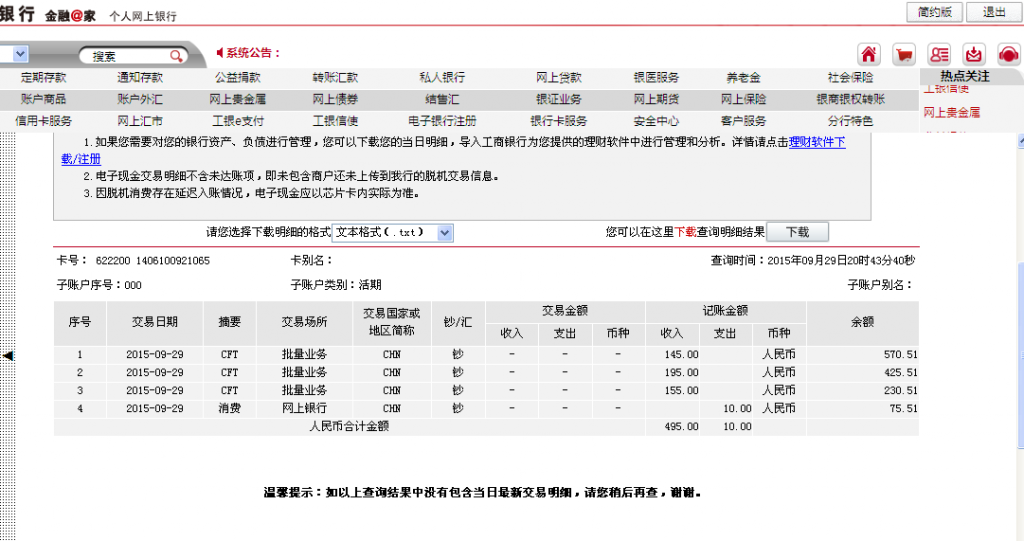Open 转账汇款 menu
The width and height of the screenshot is (1024, 541).
(334, 77)
